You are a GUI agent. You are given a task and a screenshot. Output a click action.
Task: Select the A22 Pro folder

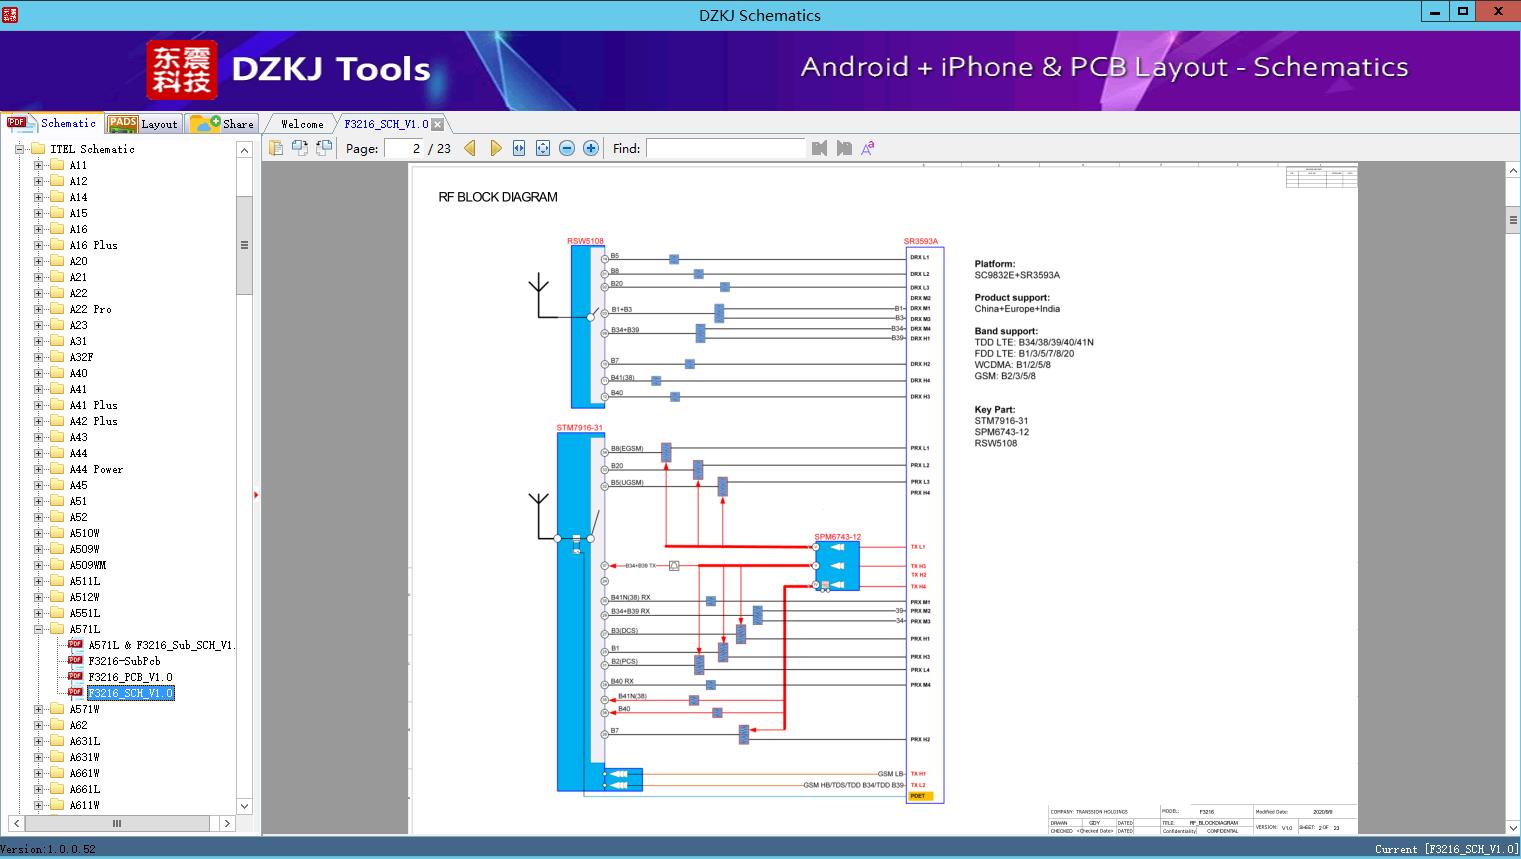90,309
